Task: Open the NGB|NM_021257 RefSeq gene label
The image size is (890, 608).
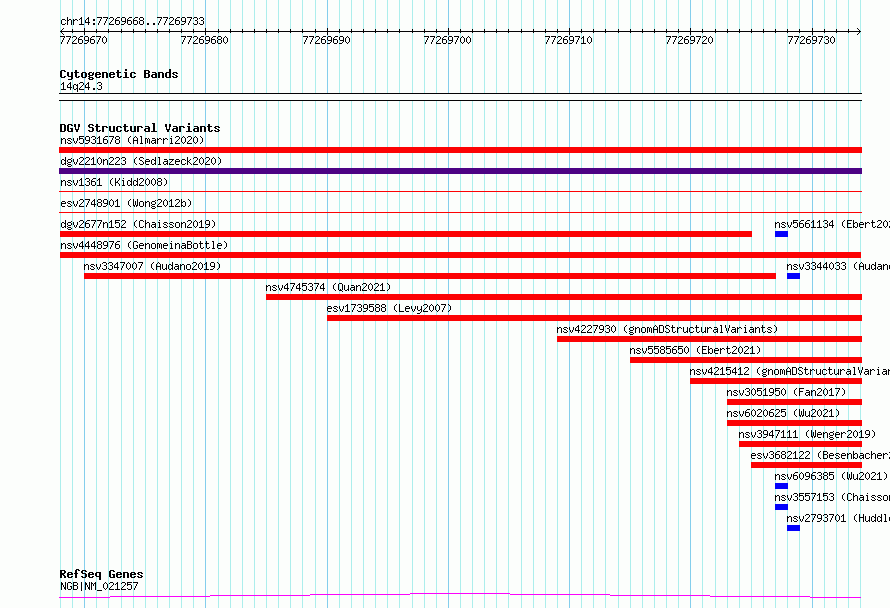Action: tap(99, 586)
